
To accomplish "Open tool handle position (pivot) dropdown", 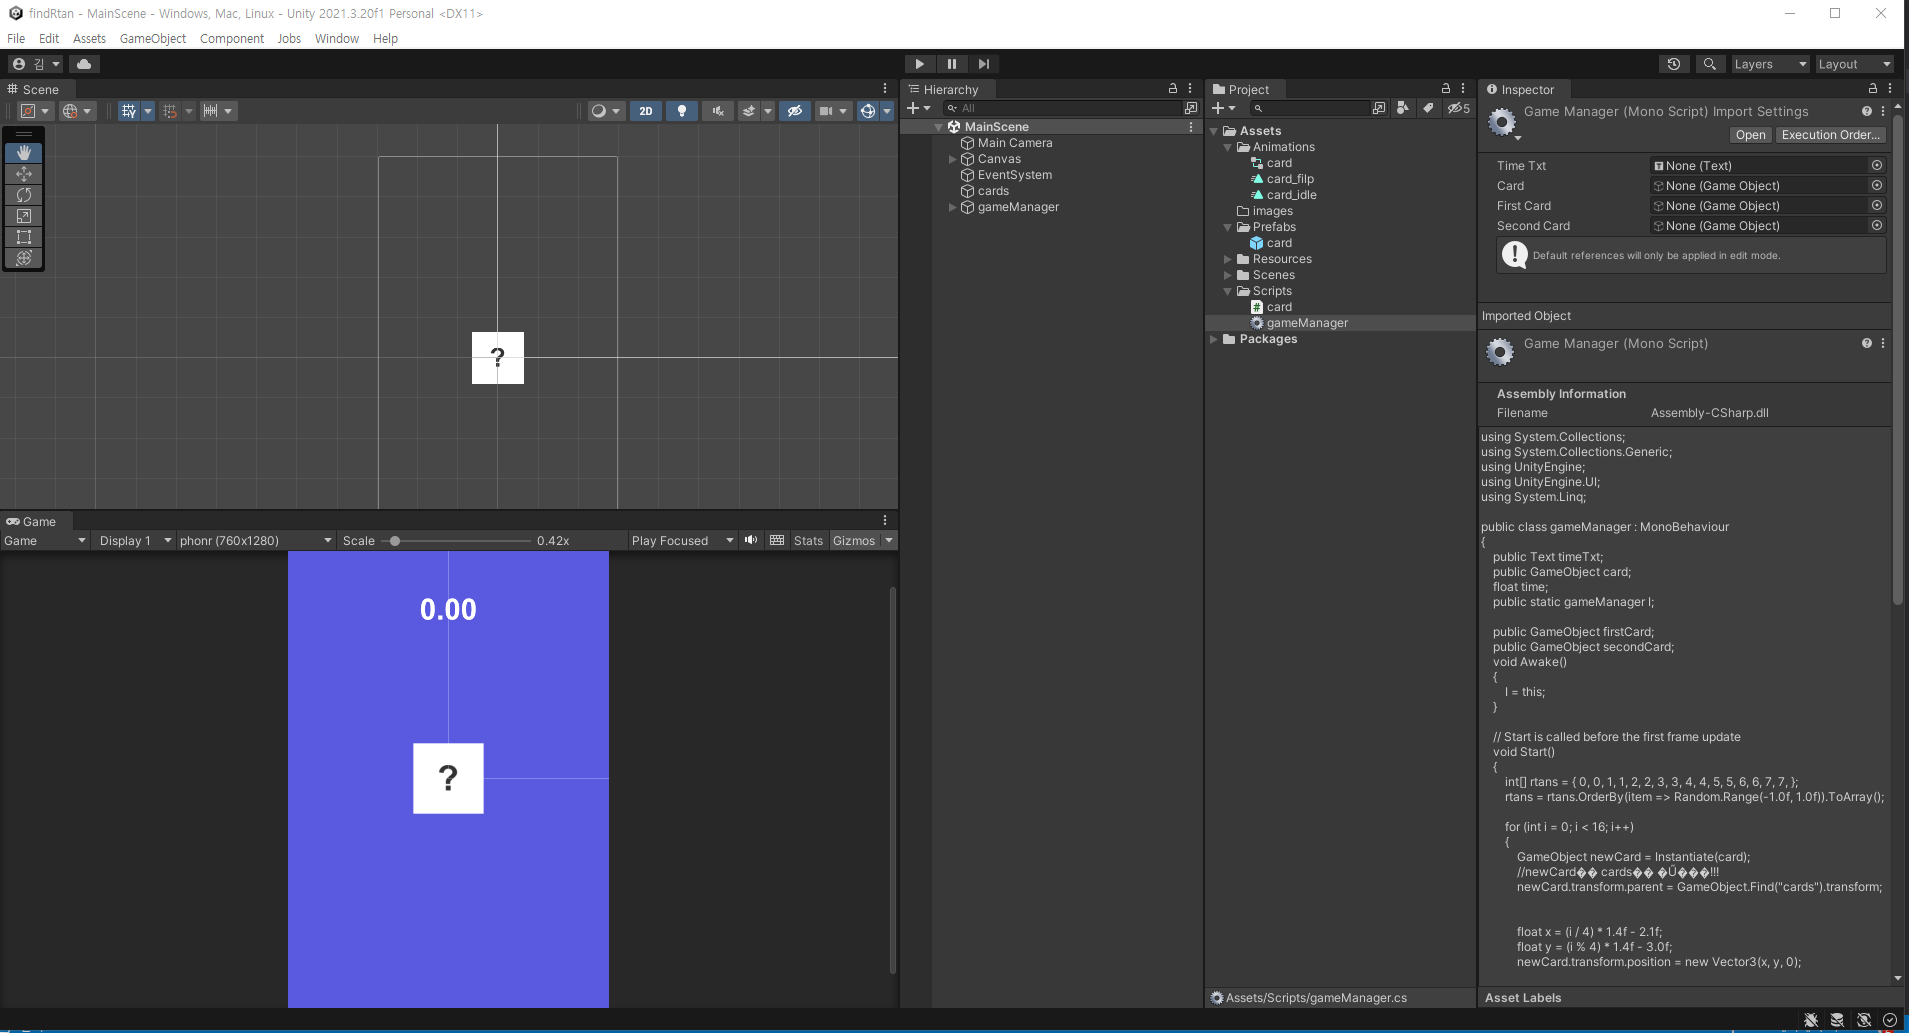I will (x=35, y=111).
